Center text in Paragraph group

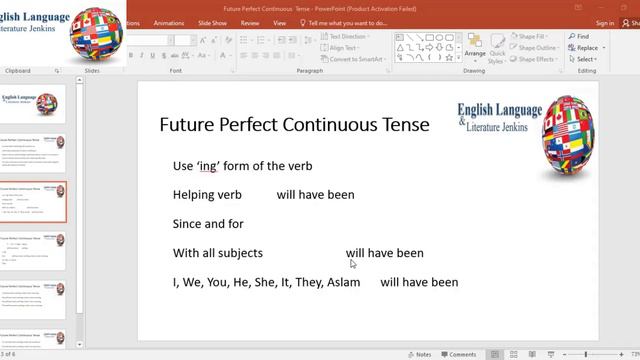point(255,56)
